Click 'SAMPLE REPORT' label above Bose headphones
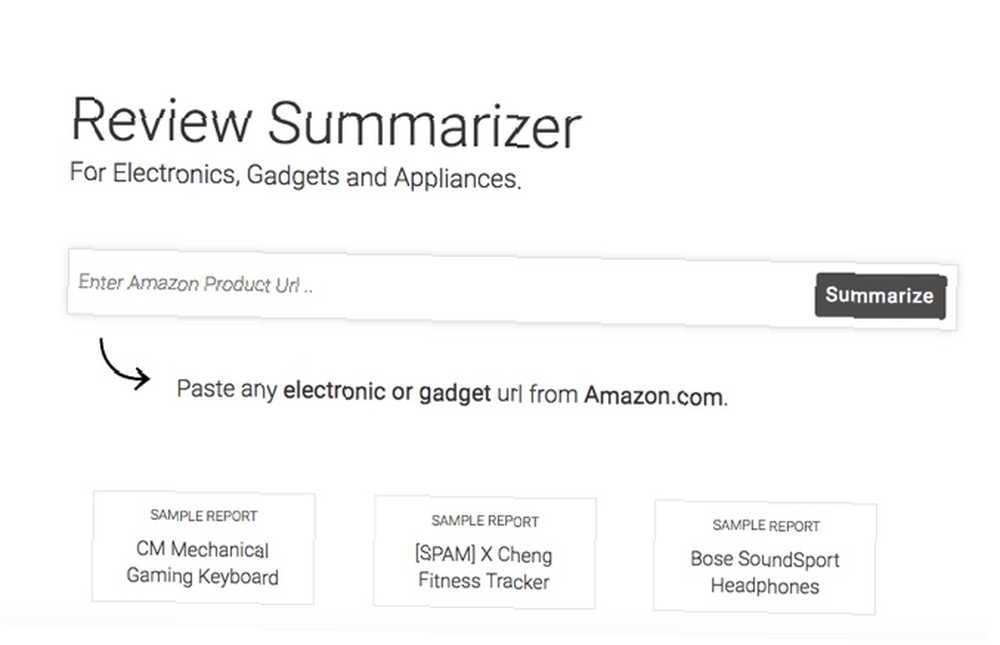This screenshot has width=1000, height=645. pyautogui.click(x=766, y=525)
